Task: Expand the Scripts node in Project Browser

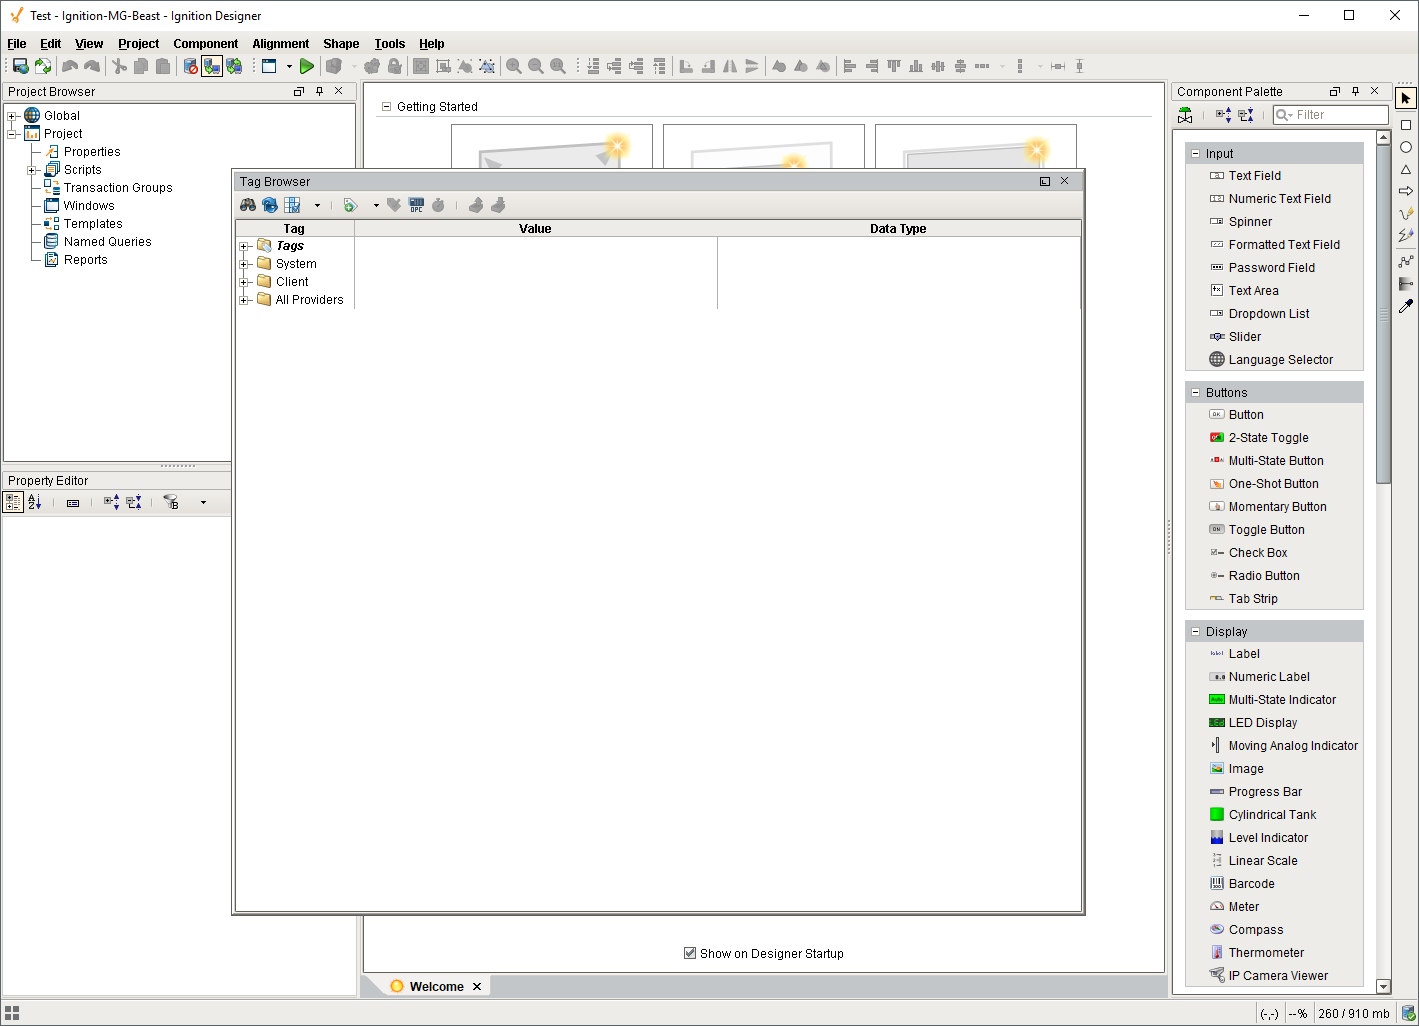Action: pos(32,170)
